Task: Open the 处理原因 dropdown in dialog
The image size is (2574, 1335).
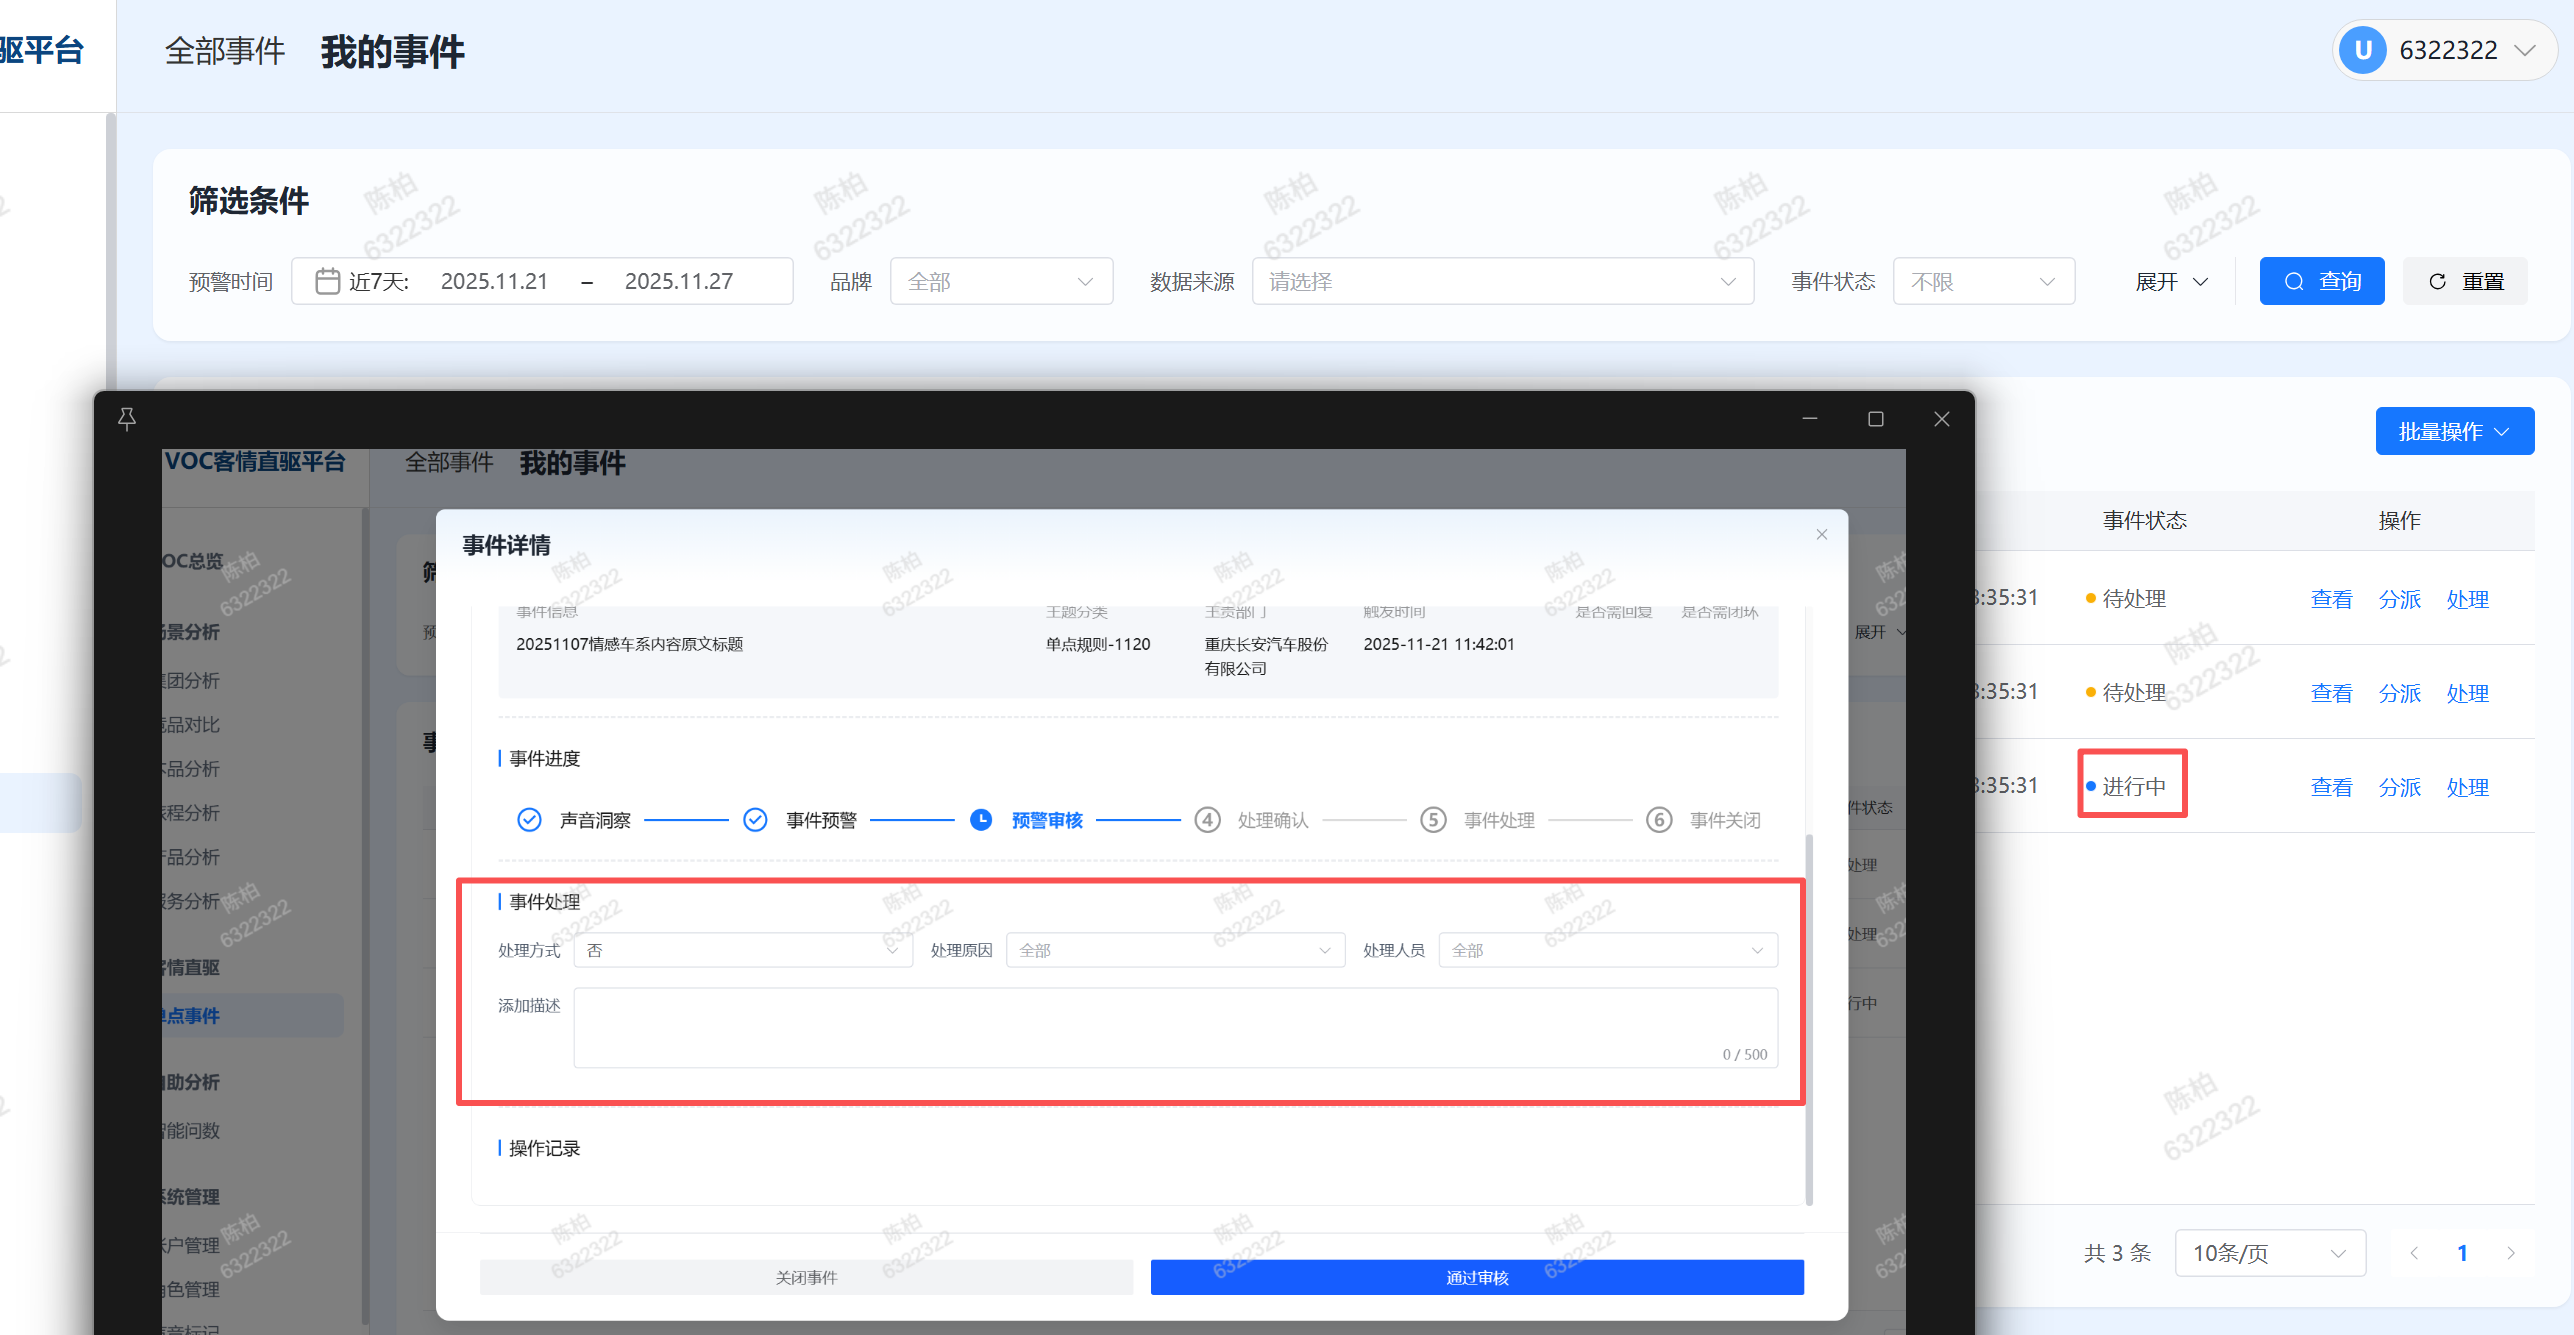Action: 1175,950
